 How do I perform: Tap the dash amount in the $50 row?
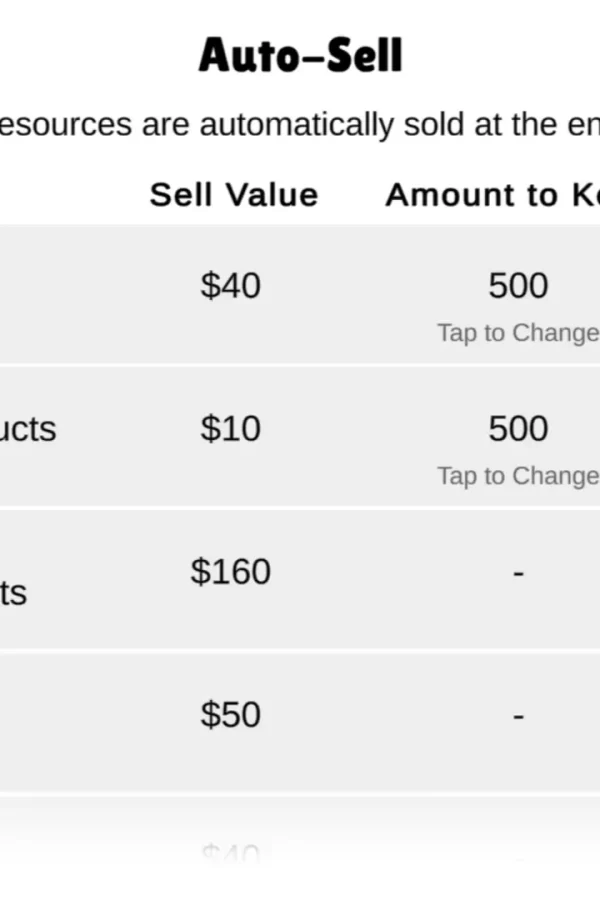[518, 717]
